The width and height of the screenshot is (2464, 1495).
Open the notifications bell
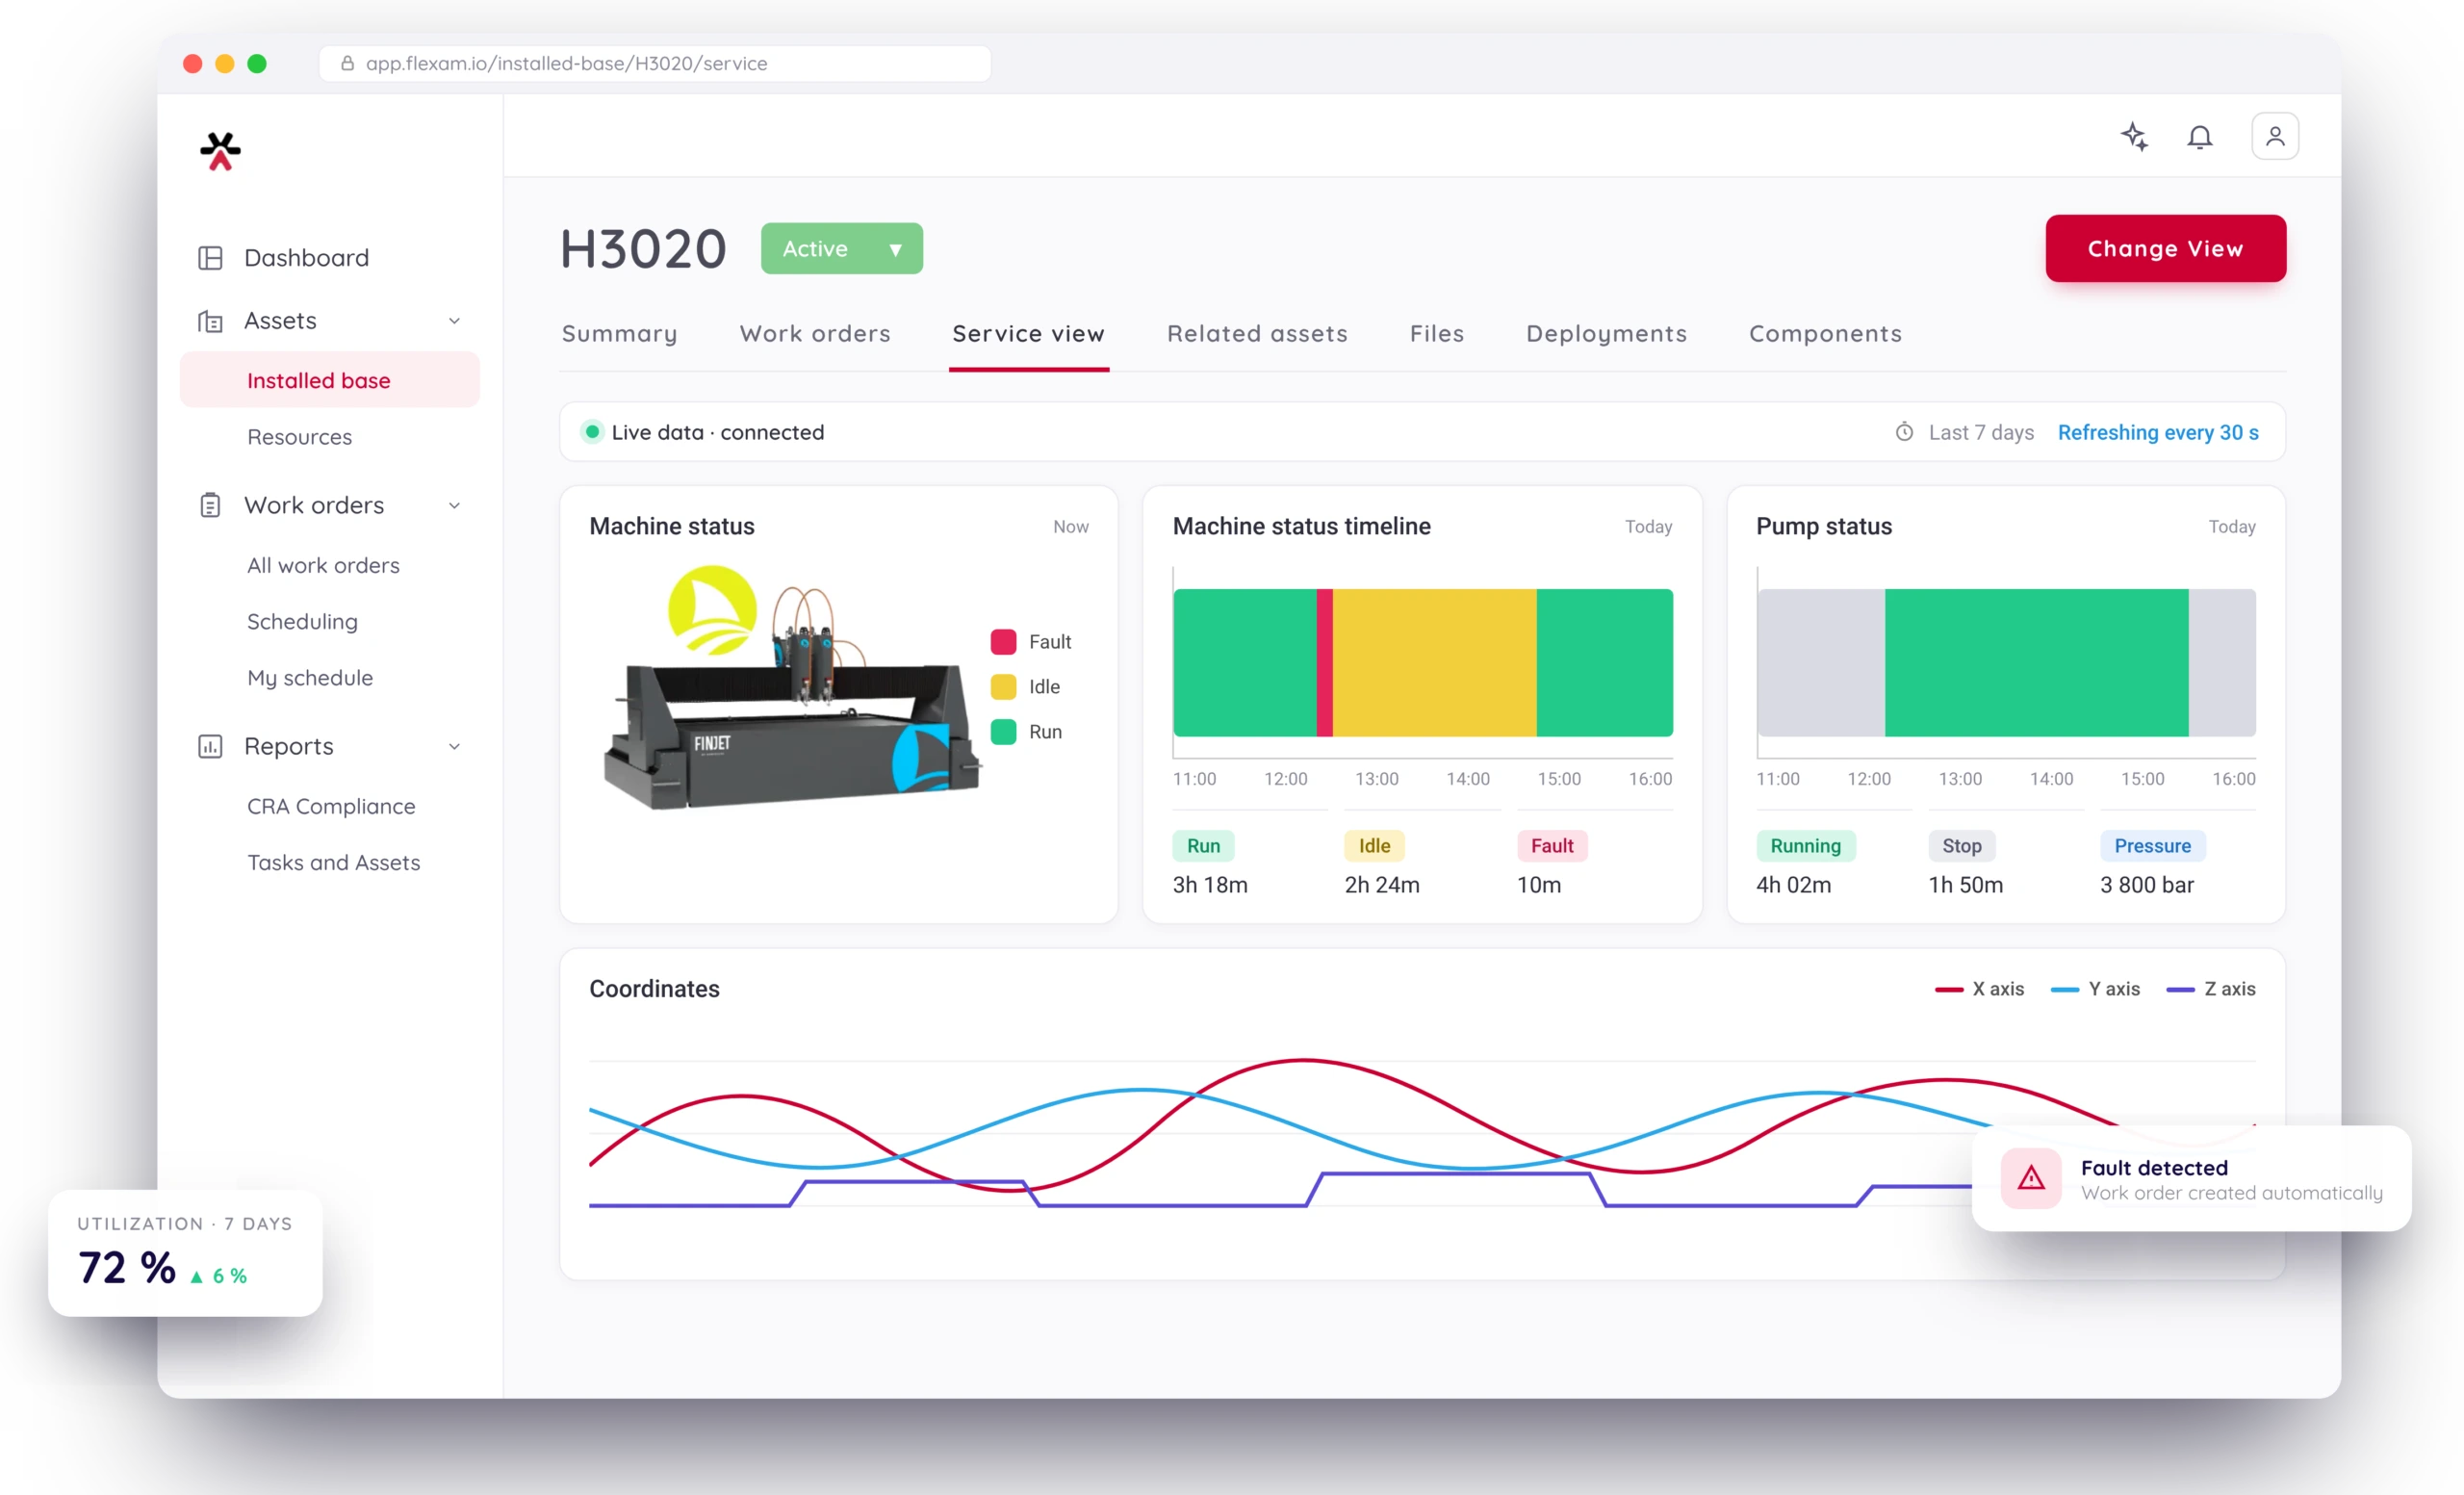coord(2199,137)
